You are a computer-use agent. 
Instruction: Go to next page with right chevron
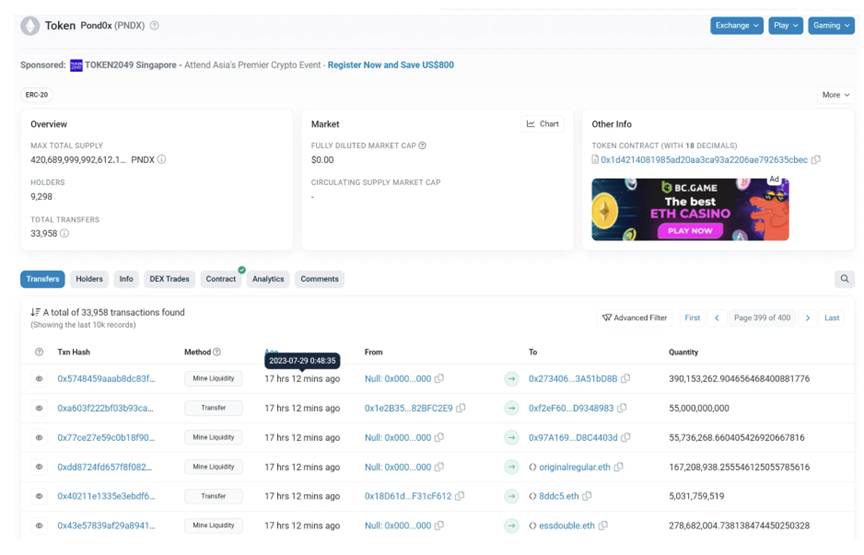(x=808, y=318)
